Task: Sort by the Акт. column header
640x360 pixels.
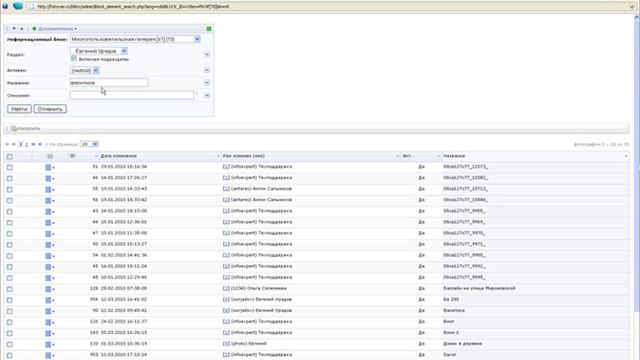Action: tap(422, 156)
